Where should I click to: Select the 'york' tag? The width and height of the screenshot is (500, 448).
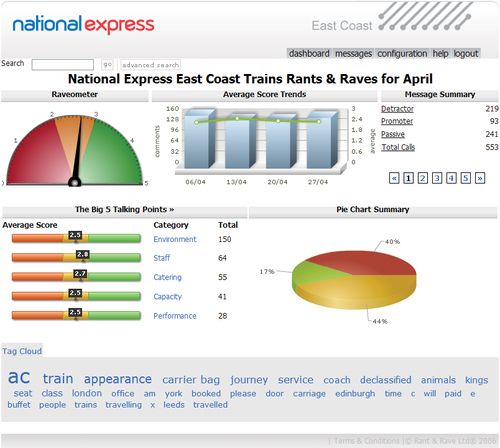coord(174,394)
